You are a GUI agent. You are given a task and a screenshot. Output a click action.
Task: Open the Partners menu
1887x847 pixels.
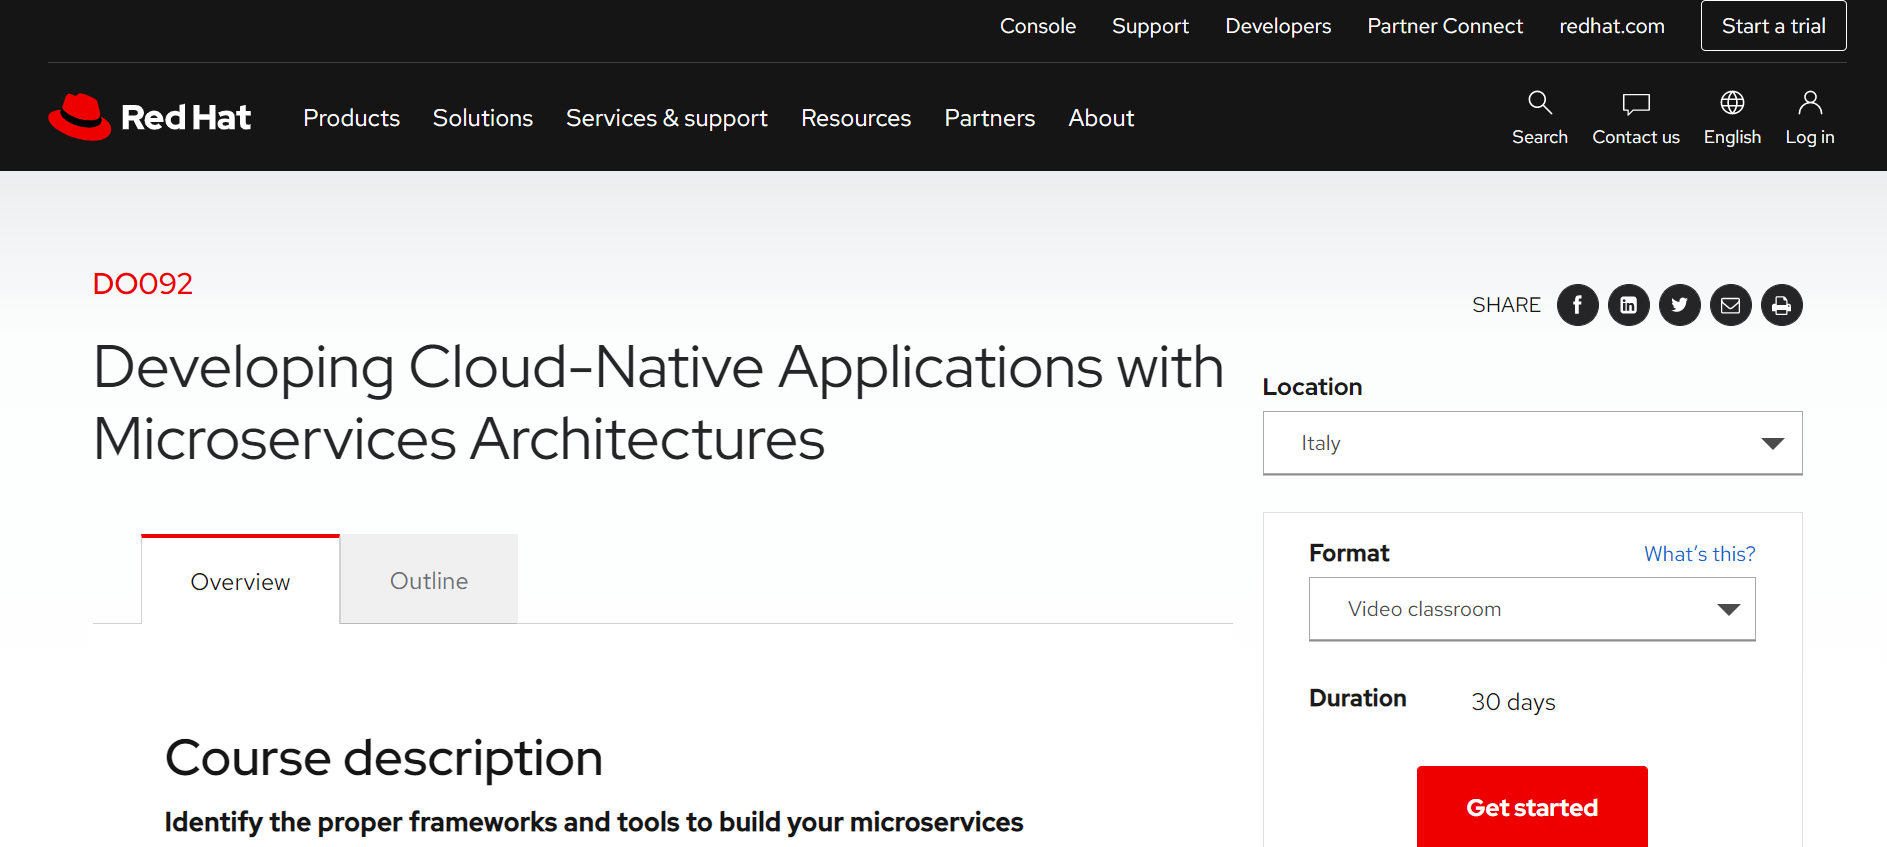click(x=990, y=118)
